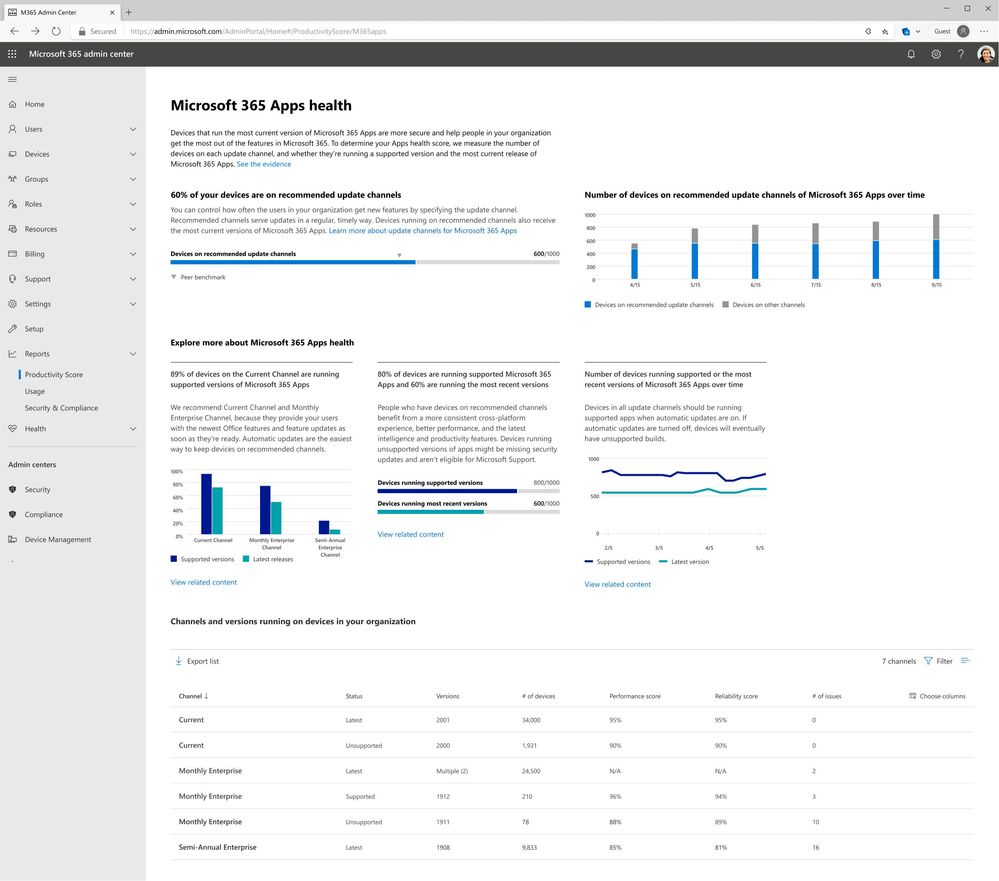This screenshot has height=881, width=999.
Task: Click the most recent versions progress bar
Action: (x=468, y=512)
